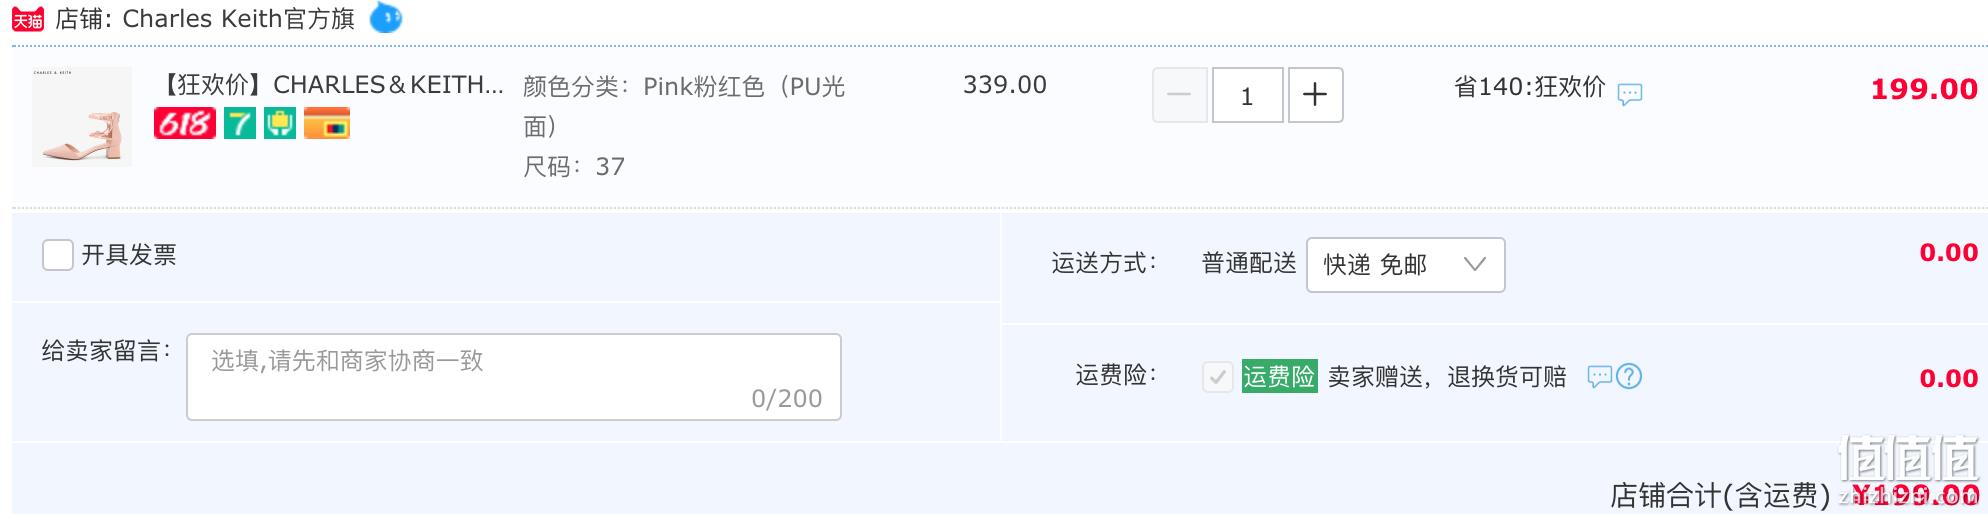Click the red 618 promotion badge
Screen dimensions: 1988x514
click(185, 123)
